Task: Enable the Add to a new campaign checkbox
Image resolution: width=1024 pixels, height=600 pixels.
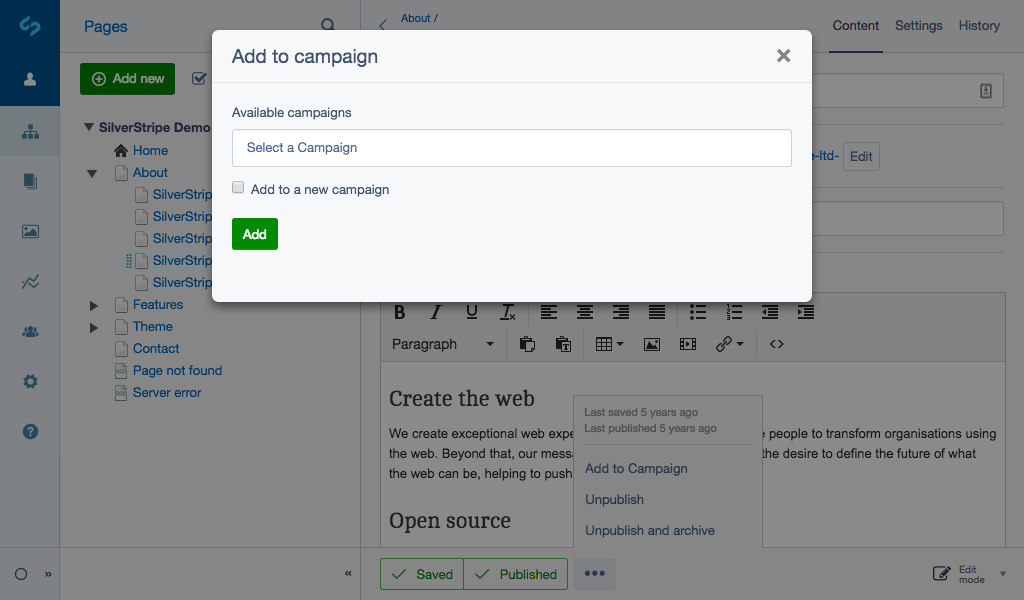Action: point(238,187)
